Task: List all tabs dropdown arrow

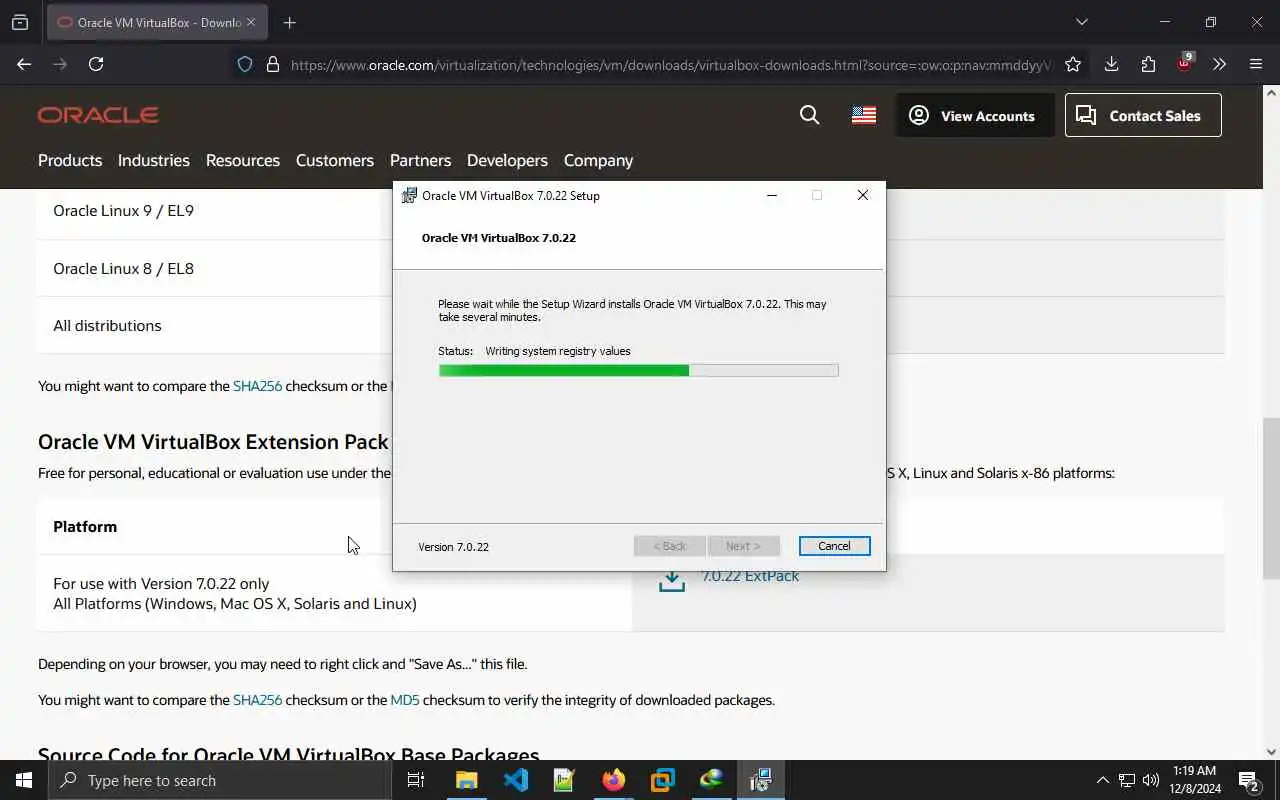Action: (1081, 22)
